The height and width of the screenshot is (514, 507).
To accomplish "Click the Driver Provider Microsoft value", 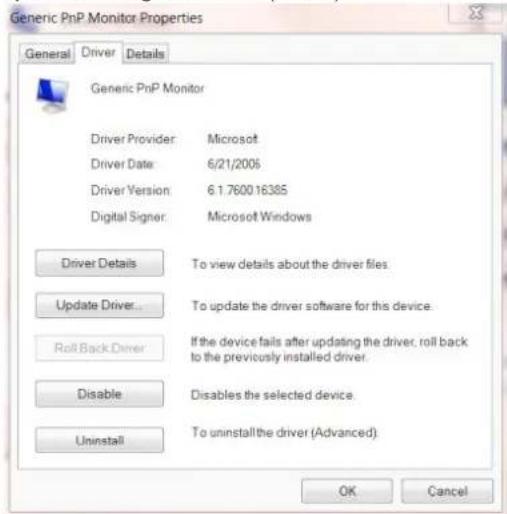I will (232, 139).
